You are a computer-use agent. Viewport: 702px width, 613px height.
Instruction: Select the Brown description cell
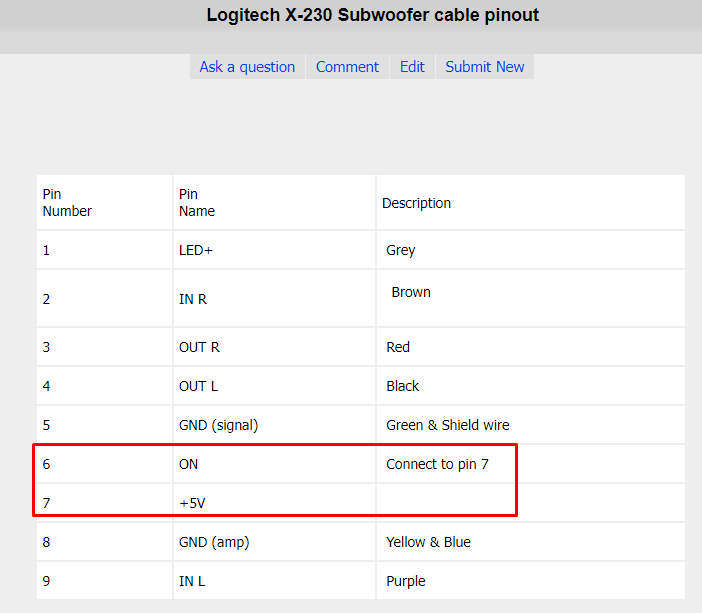coord(531,298)
